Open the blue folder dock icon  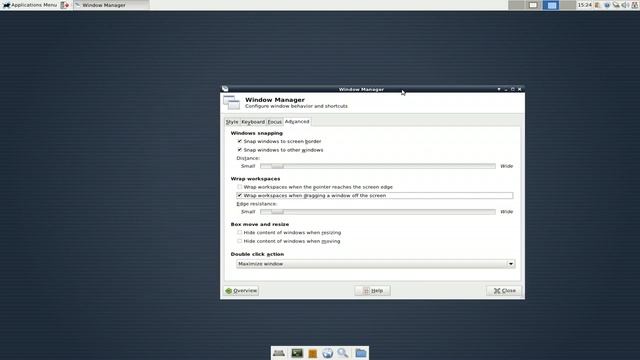pos(361,353)
